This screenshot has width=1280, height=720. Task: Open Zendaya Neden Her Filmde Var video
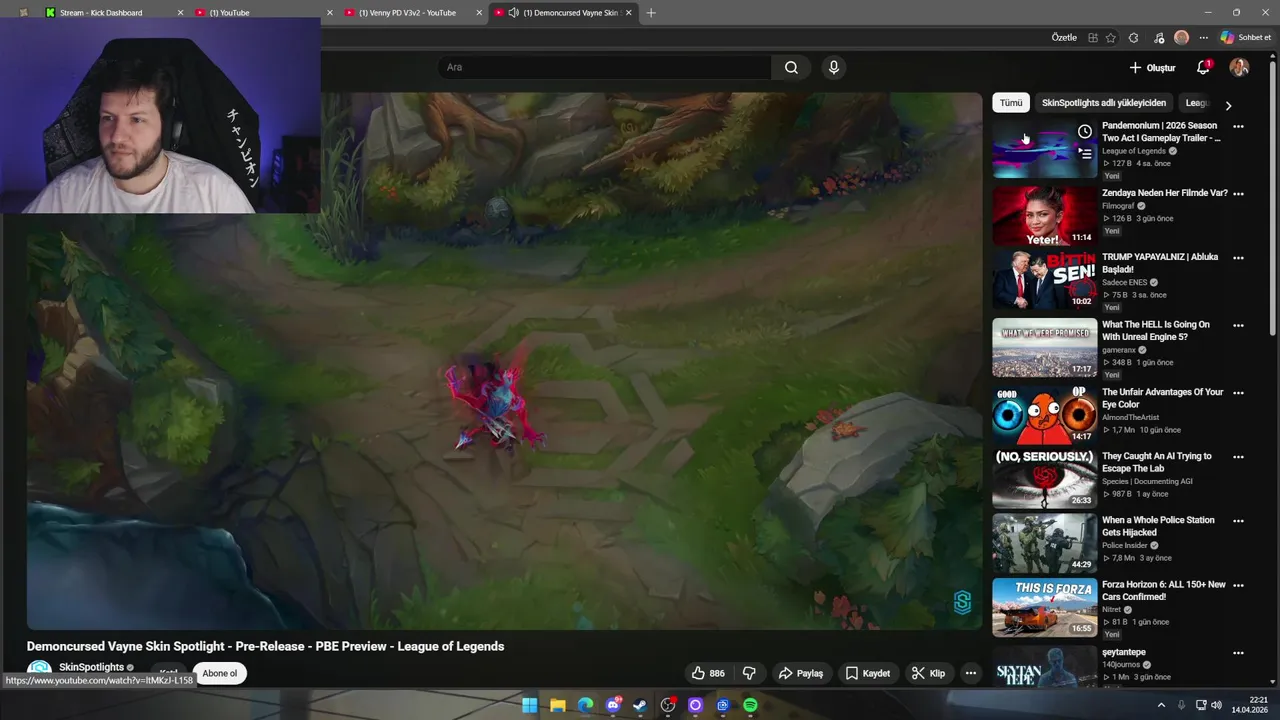[x=1165, y=193]
